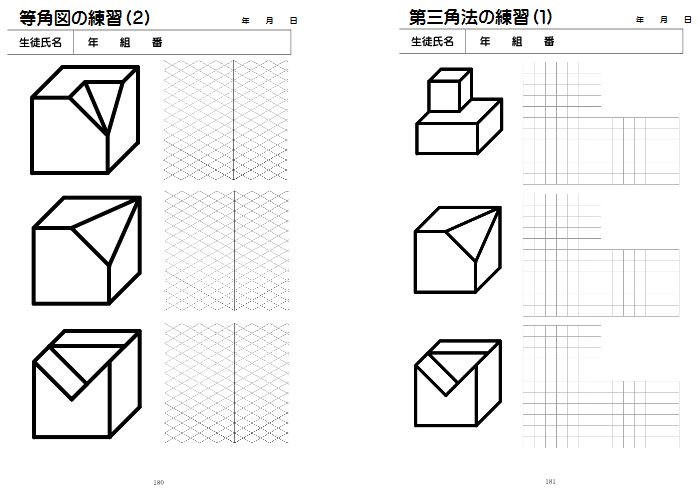Select the right page V-groove cube figure
Image resolution: width=700 pixels, height=495 pixels.
[458, 383]
